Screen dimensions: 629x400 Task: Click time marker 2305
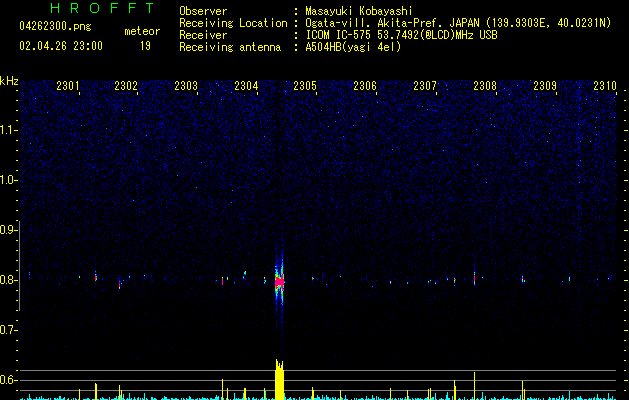point(305,86)
